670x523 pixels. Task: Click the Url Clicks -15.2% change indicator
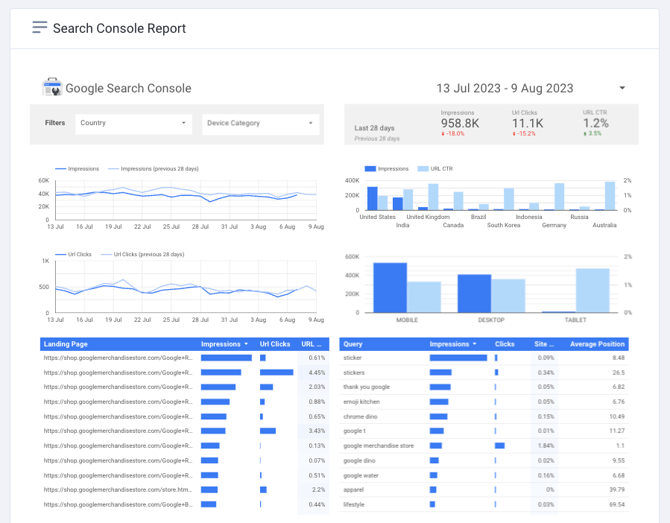click(524, 134)
